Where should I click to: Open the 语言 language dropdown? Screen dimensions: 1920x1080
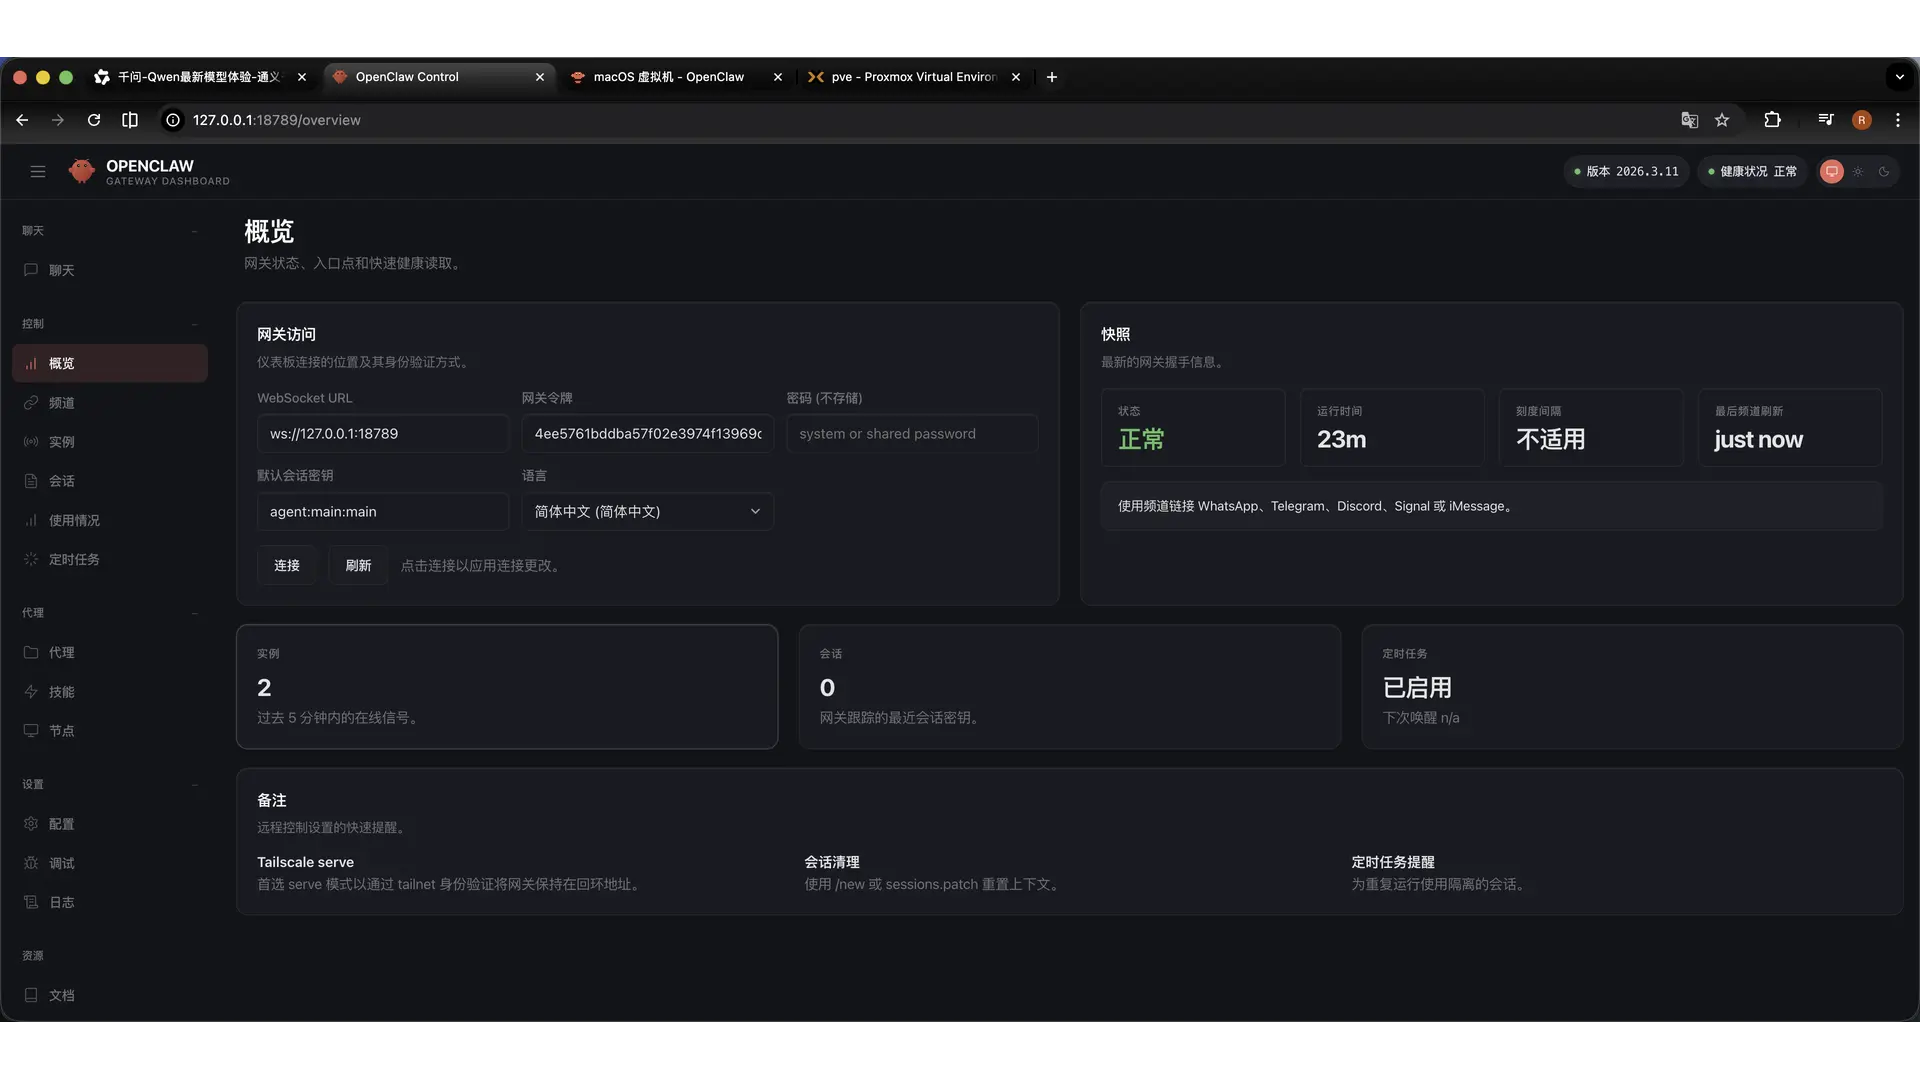(x=647, y=512)
